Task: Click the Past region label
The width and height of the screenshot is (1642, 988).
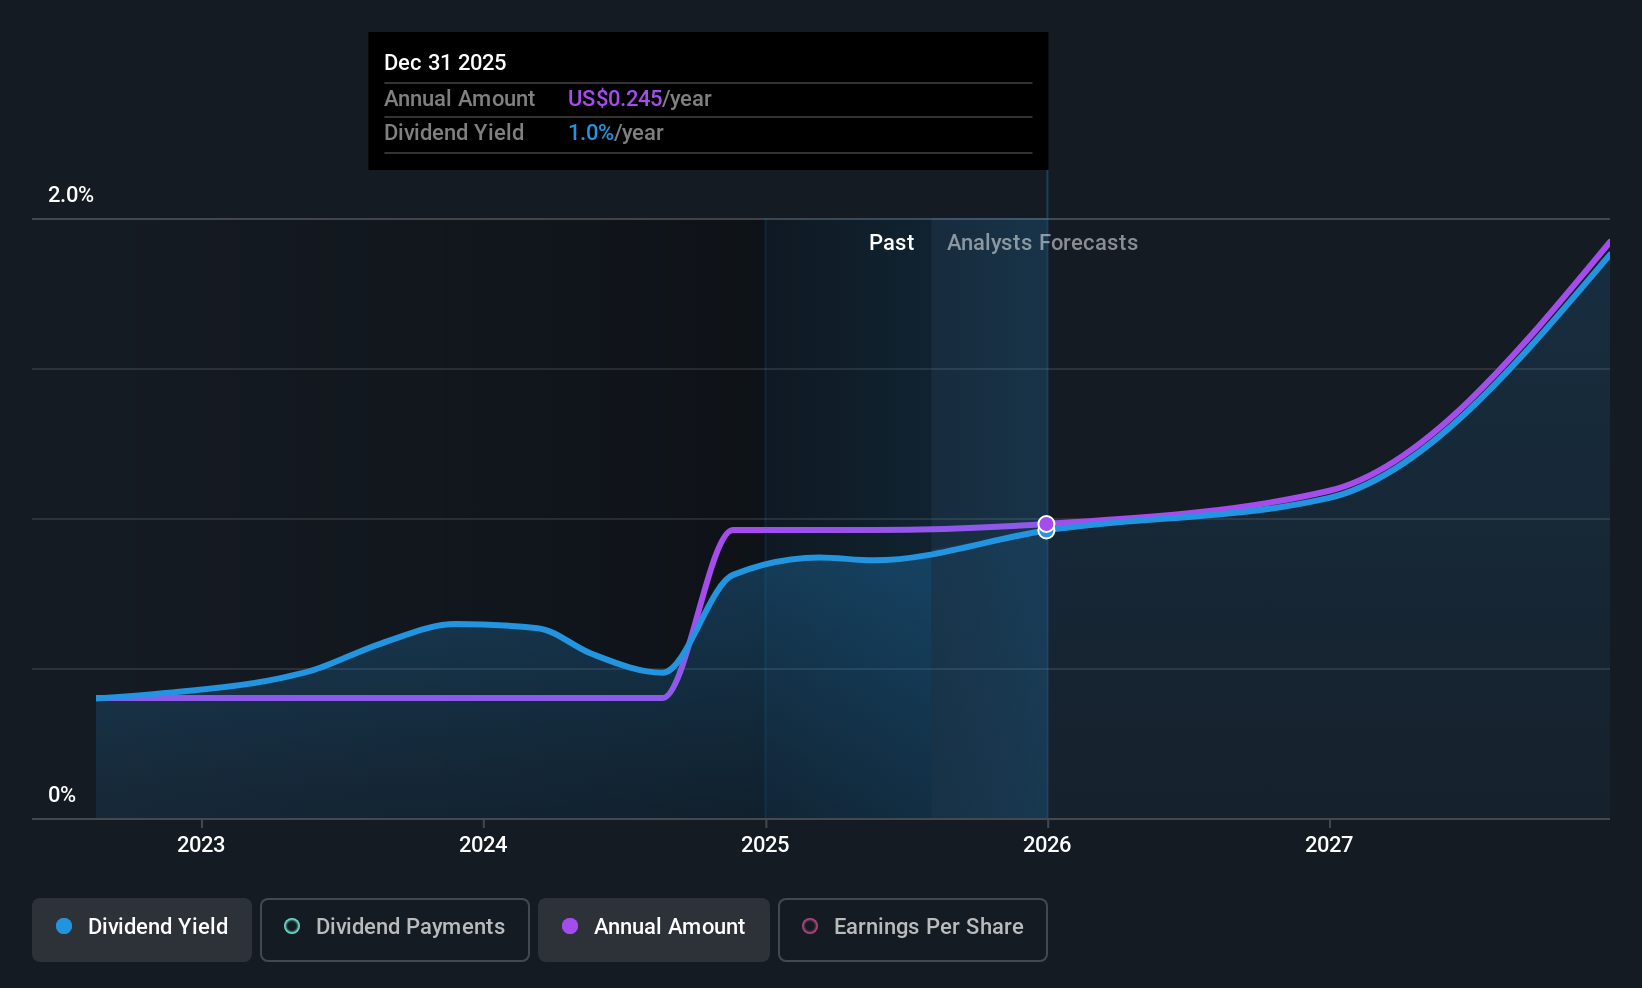Action: click(x=891, y=243)
